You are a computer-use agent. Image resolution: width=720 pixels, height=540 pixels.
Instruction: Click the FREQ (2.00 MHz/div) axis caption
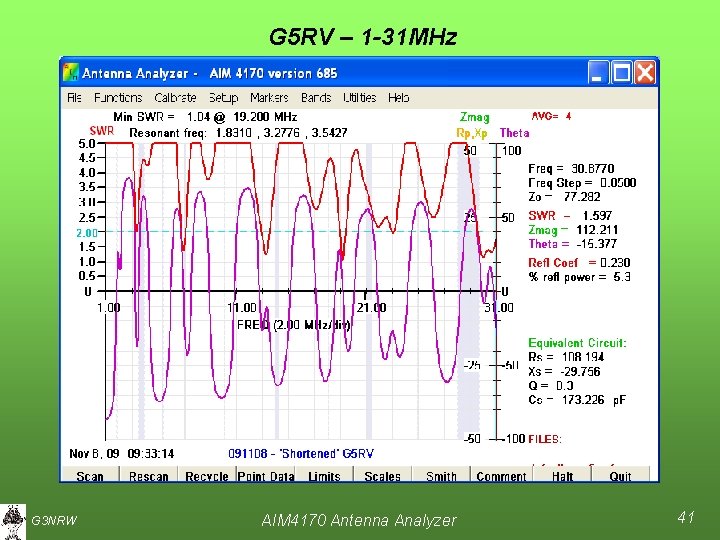pyautogui.click(x=293, y=325)
